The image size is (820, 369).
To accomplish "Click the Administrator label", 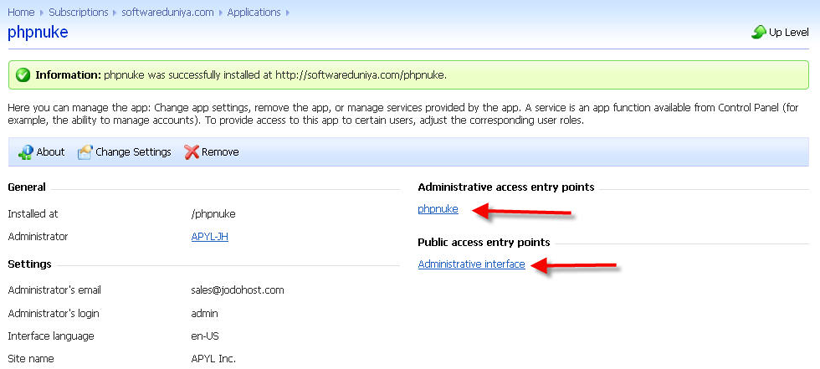I will tap(38, 237).
